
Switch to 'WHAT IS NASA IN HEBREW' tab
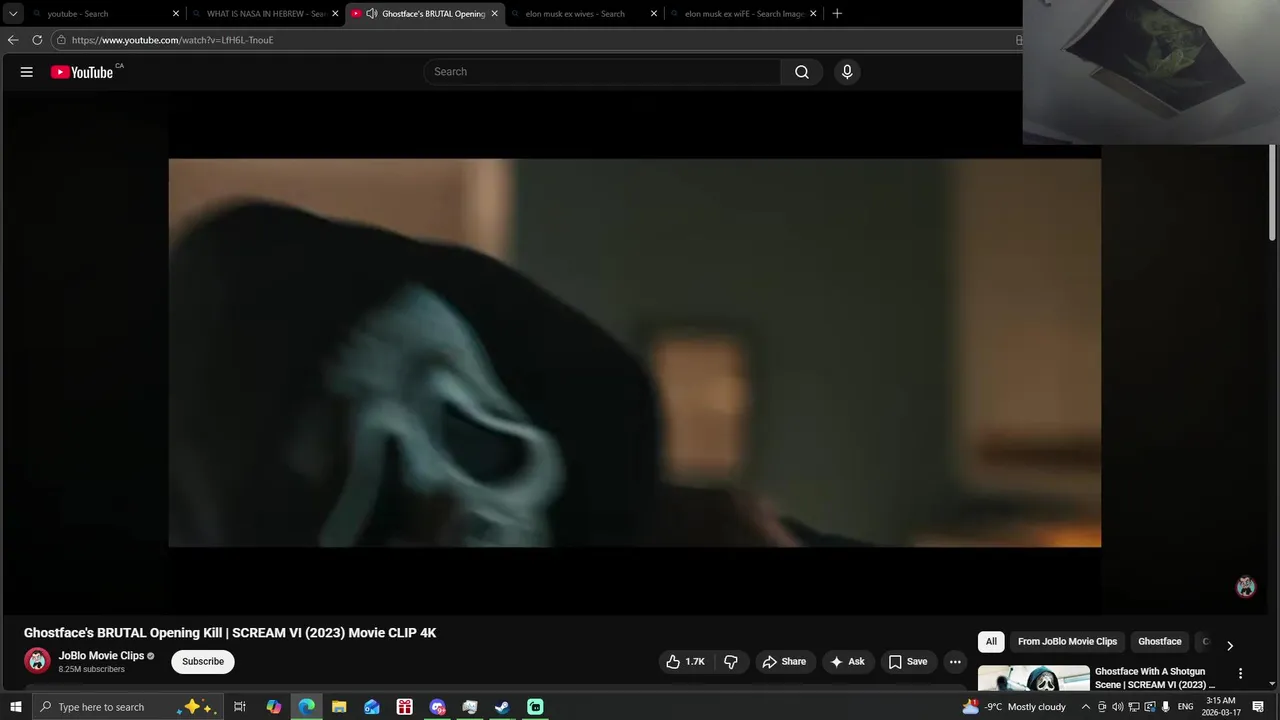265,14
